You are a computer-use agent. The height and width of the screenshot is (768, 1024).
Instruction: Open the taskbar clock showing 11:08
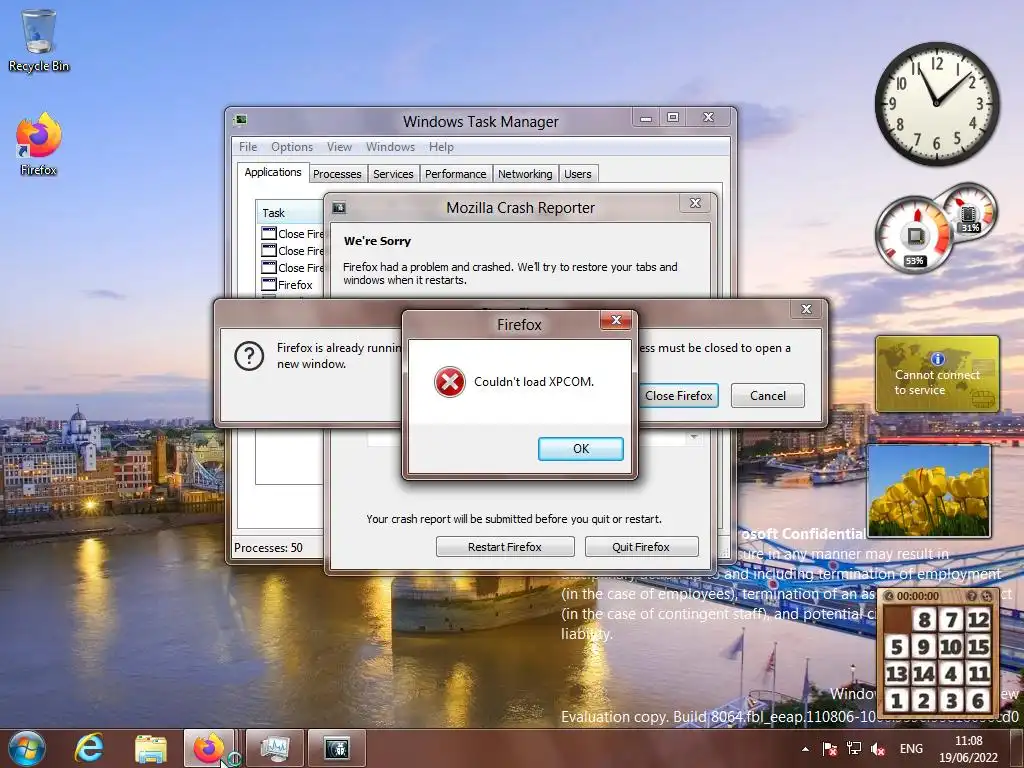click(x=968, y=749)
